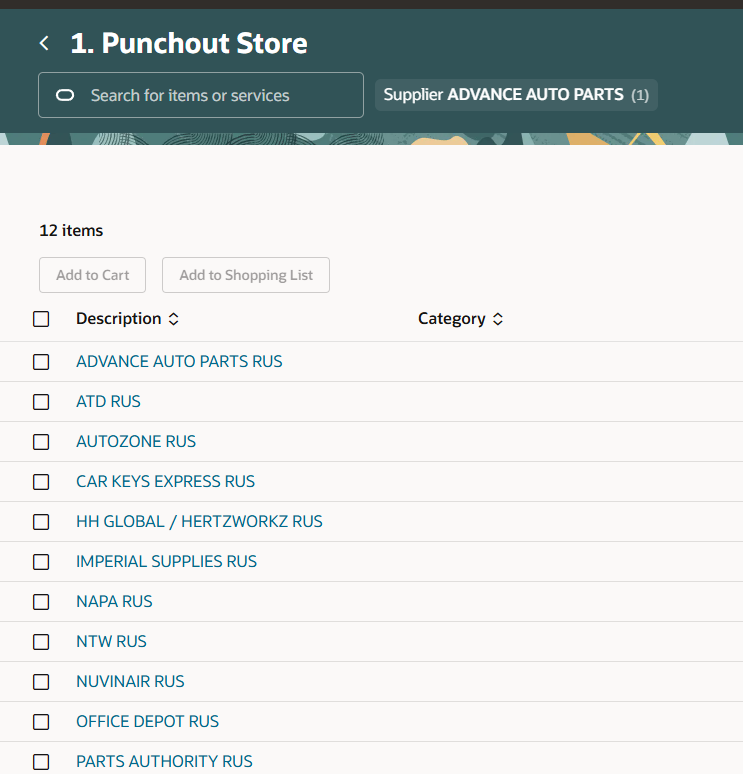Open the Supplier ADVANCE AUTO PARTS filter chip
743x774 pixels.
(x=516, y=95)
